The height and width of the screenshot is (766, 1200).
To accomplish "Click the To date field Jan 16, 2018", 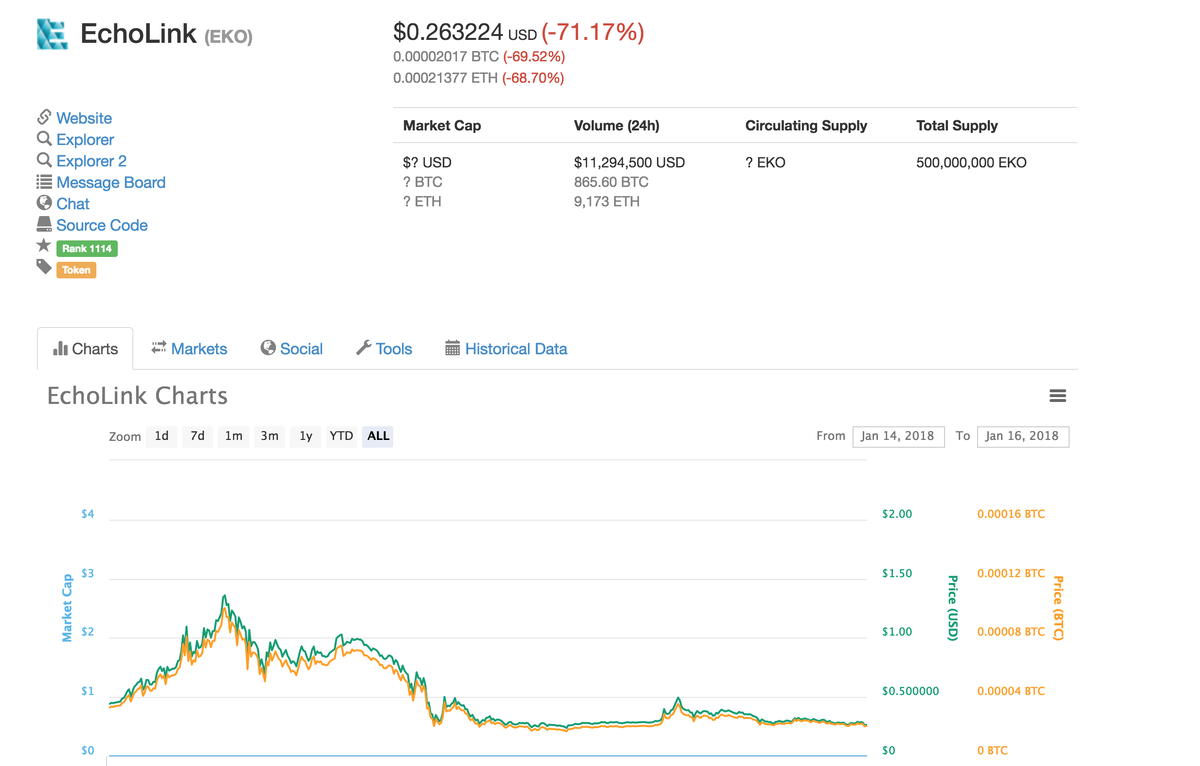I will point(1022,436).
